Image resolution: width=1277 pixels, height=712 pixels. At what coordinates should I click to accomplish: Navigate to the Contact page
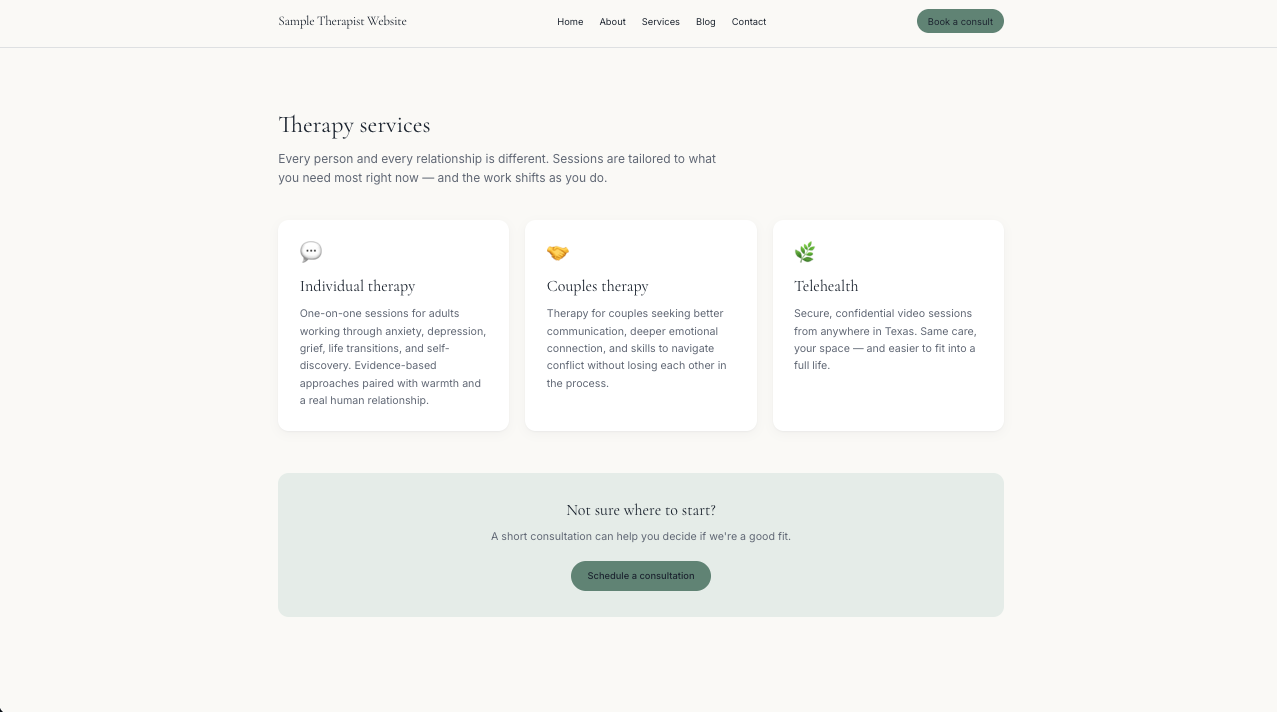pyautogui.click(x=749, y=22)
